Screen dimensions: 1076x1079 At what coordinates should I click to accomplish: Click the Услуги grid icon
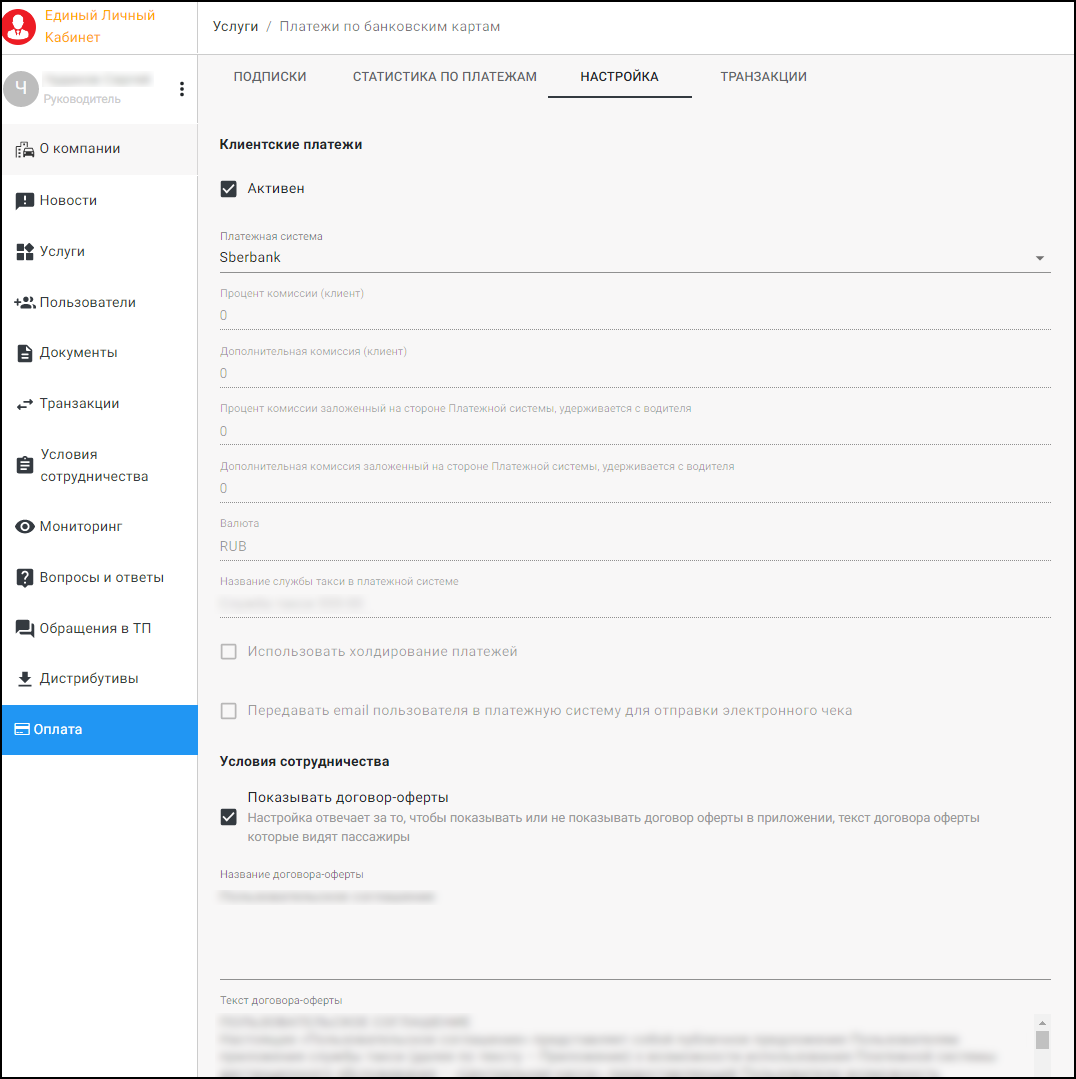25,252
